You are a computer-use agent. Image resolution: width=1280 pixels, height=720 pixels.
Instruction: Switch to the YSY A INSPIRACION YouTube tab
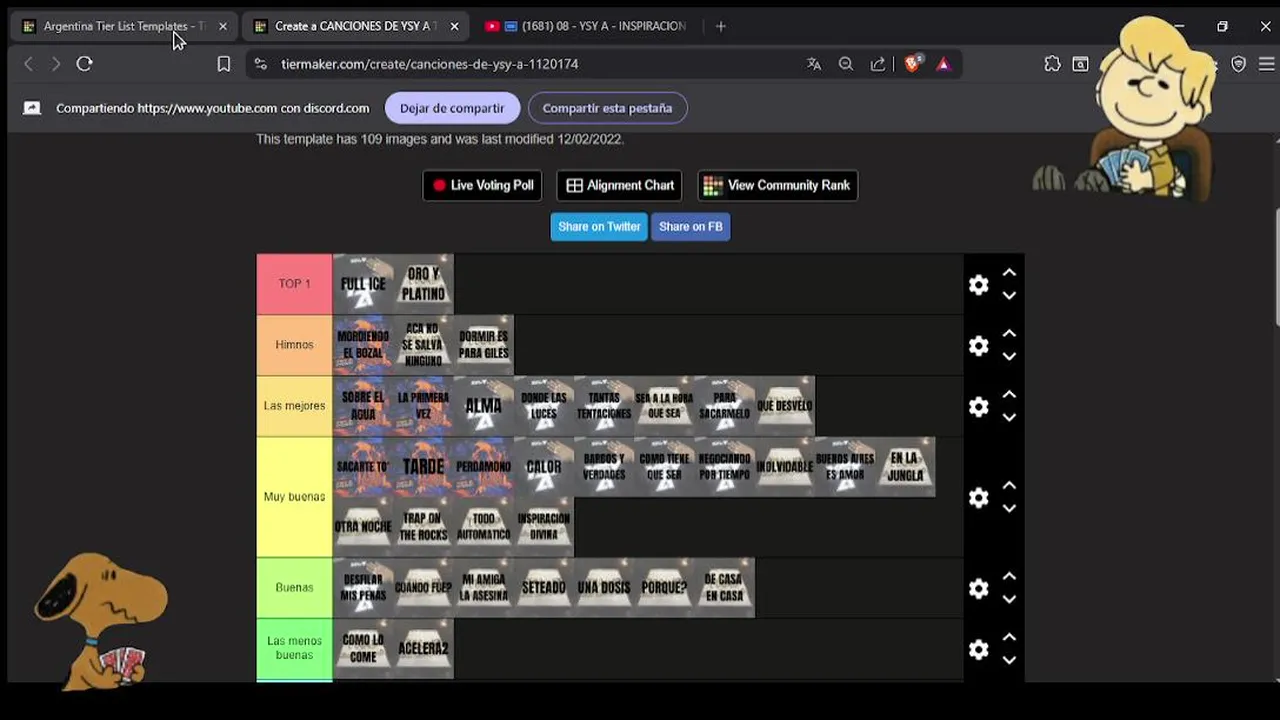pos(586,26)
